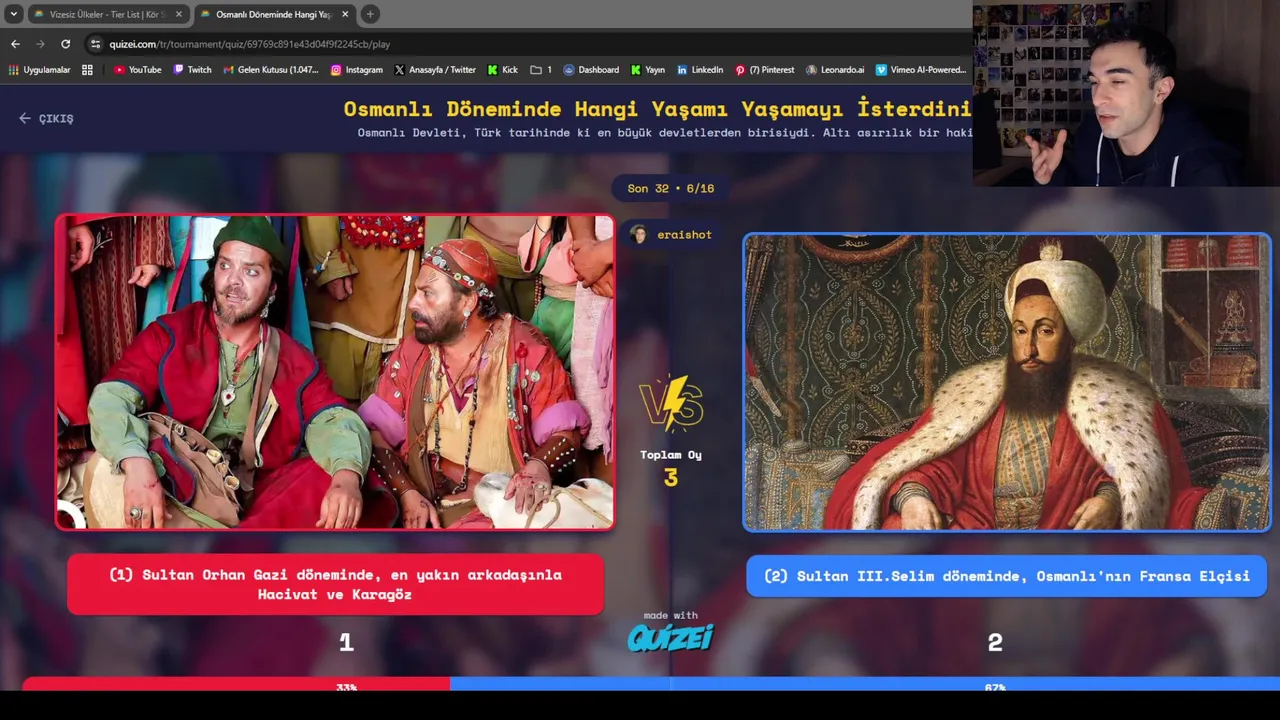Click the red 33% vote bar

tap(236, 684)
